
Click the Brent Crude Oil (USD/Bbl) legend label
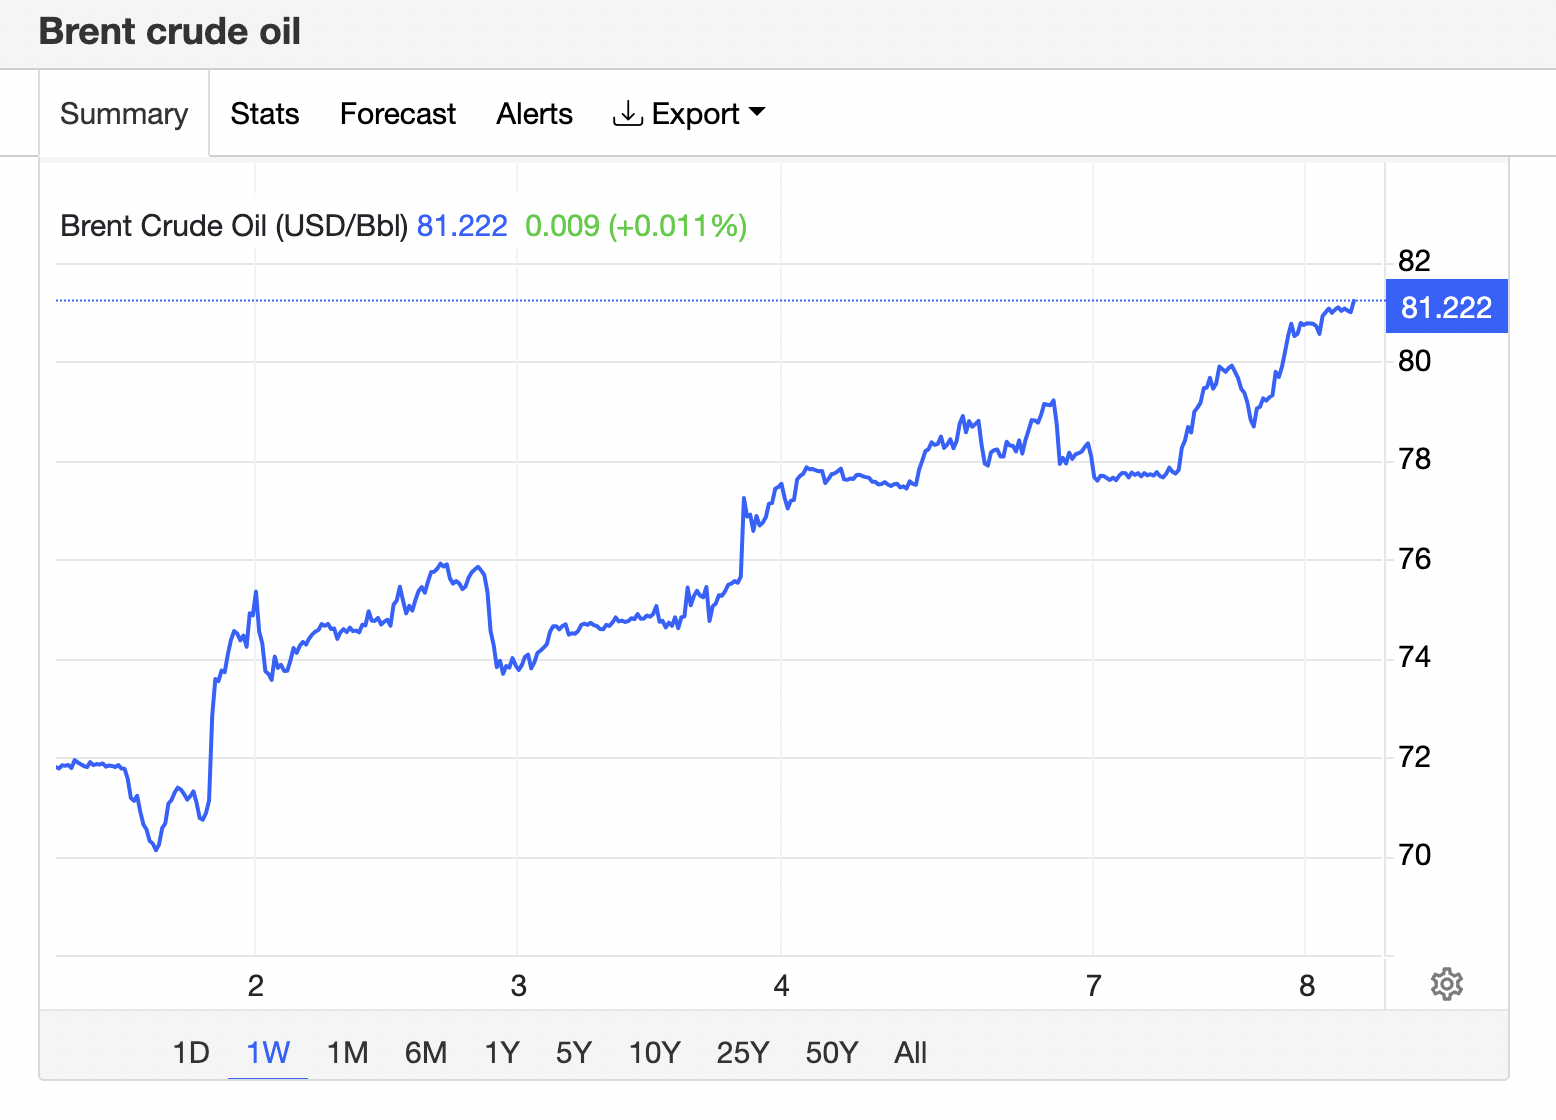tap(234, 226)
